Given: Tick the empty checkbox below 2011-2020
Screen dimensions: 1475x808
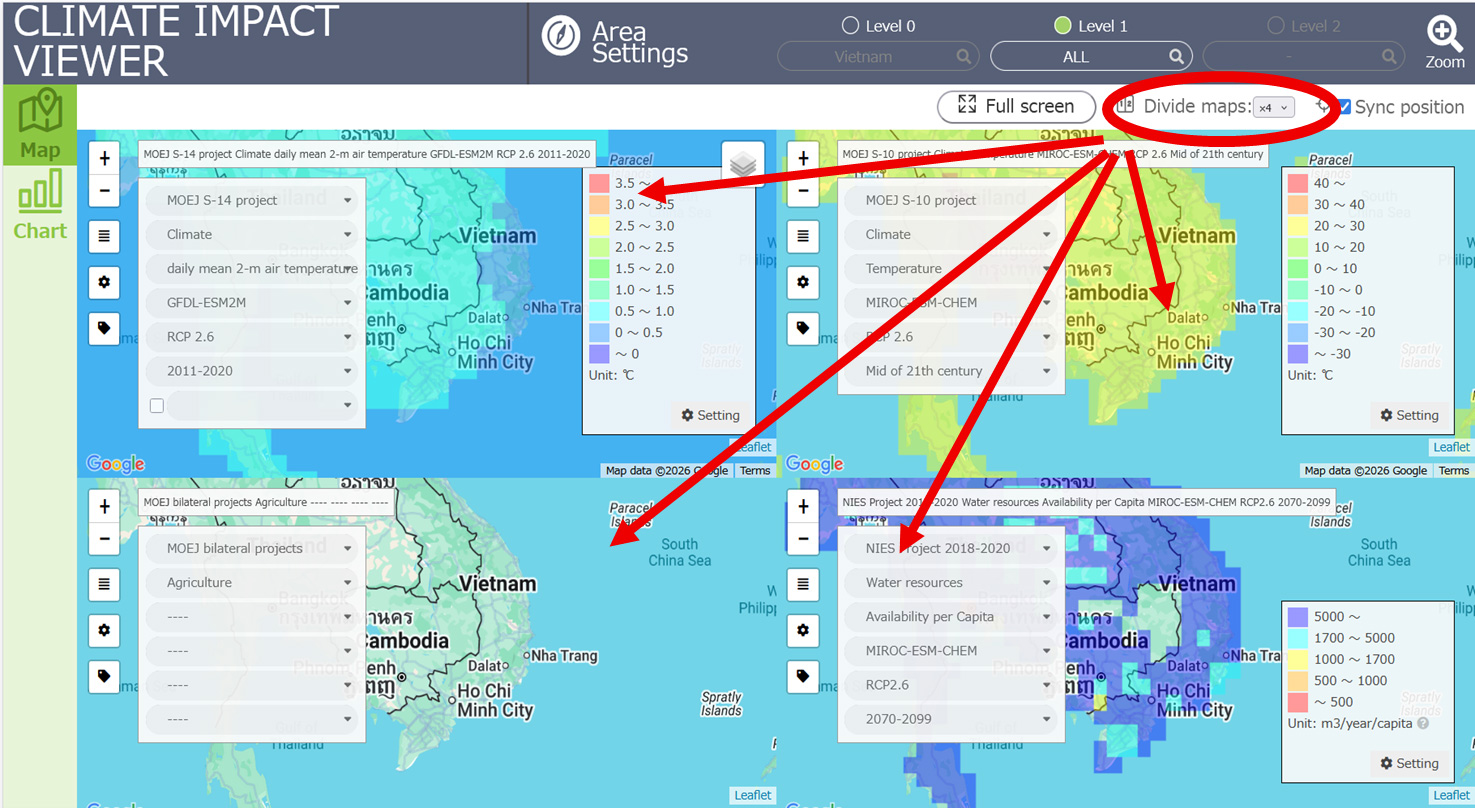Looking at the screenshot, I should tap(156, 405).
